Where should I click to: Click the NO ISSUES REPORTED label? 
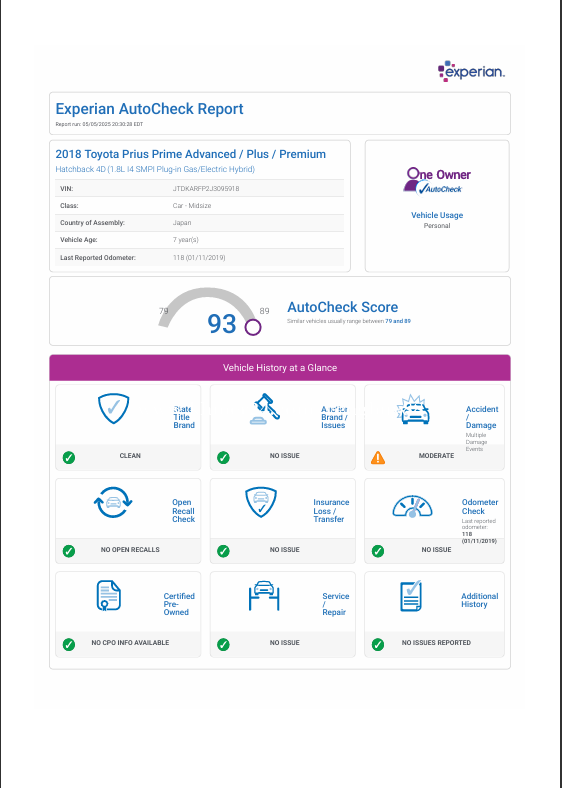(x=436, y=643)
